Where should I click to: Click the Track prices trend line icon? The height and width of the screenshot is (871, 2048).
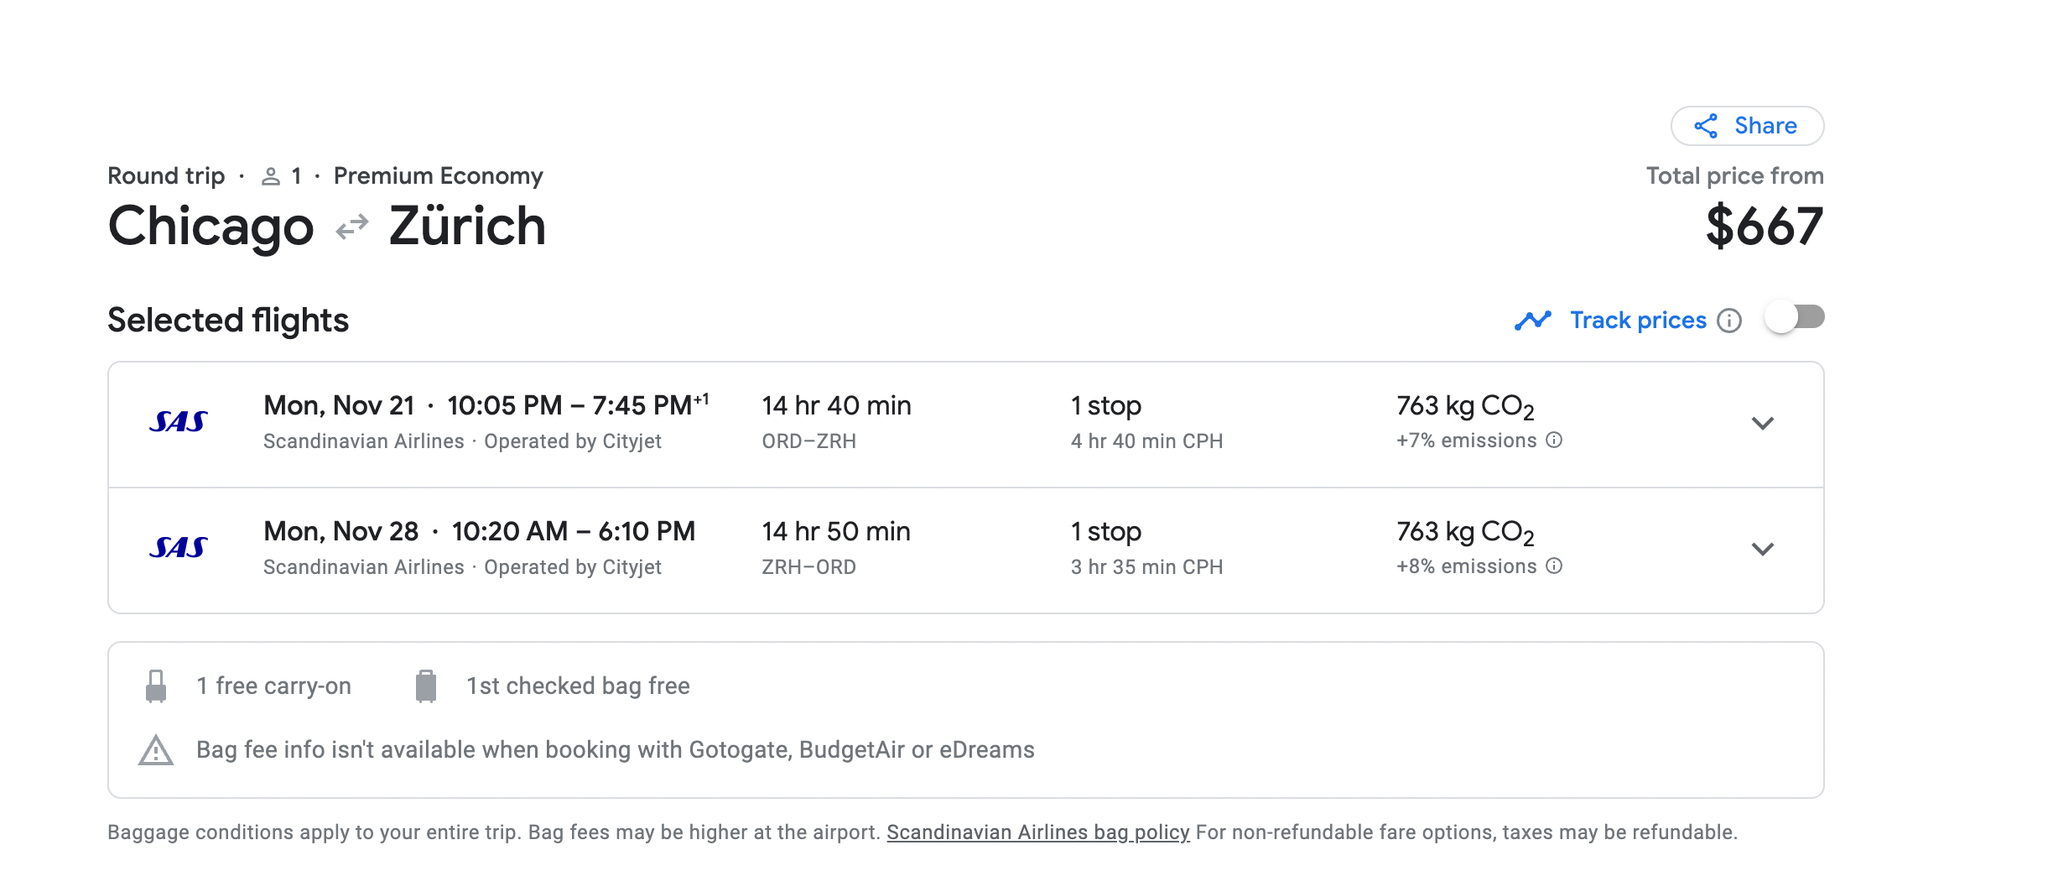point(1532,320)
